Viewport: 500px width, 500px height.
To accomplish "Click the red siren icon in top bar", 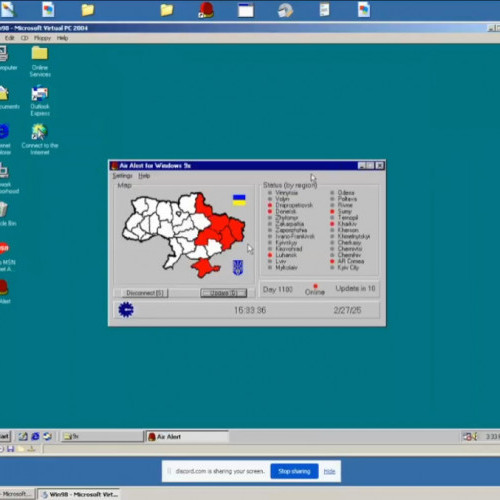I will click(x=206, y=10).
